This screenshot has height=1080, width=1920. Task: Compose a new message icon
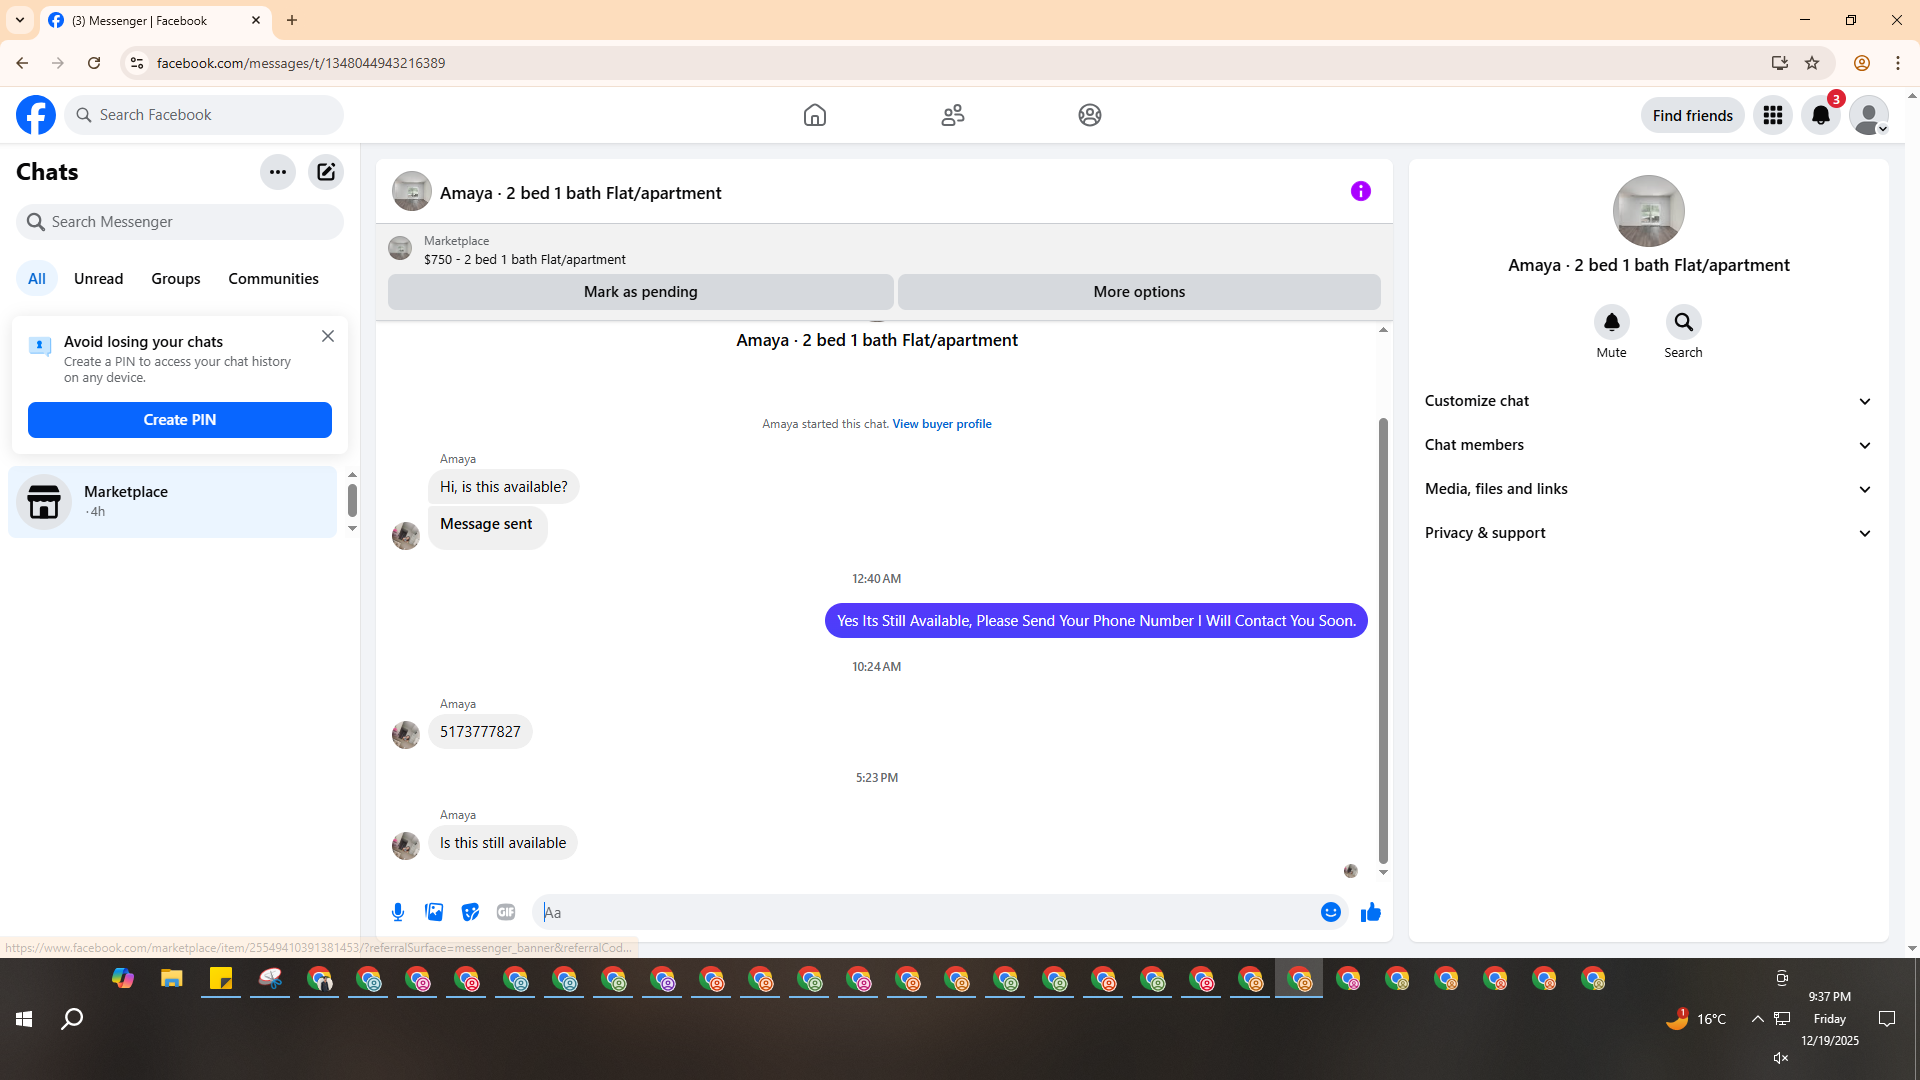pyautogui.click(x=326, y=172)
